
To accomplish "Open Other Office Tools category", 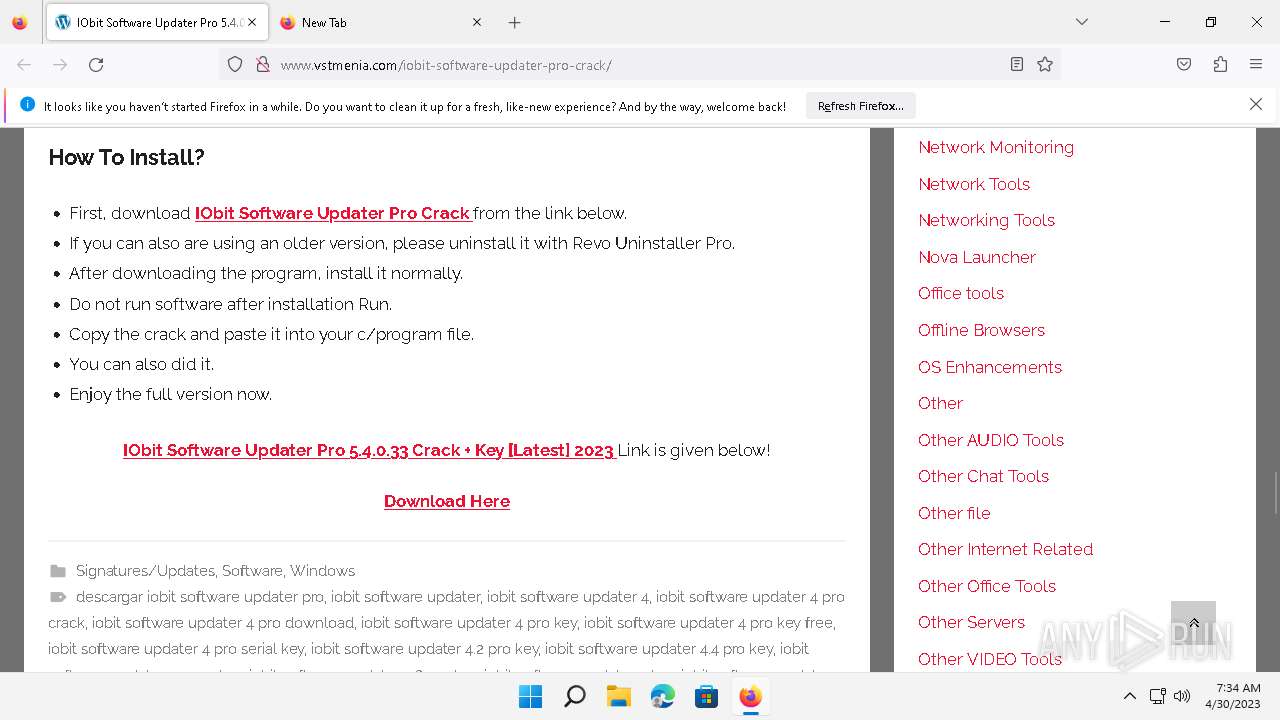I will [987, 586].
